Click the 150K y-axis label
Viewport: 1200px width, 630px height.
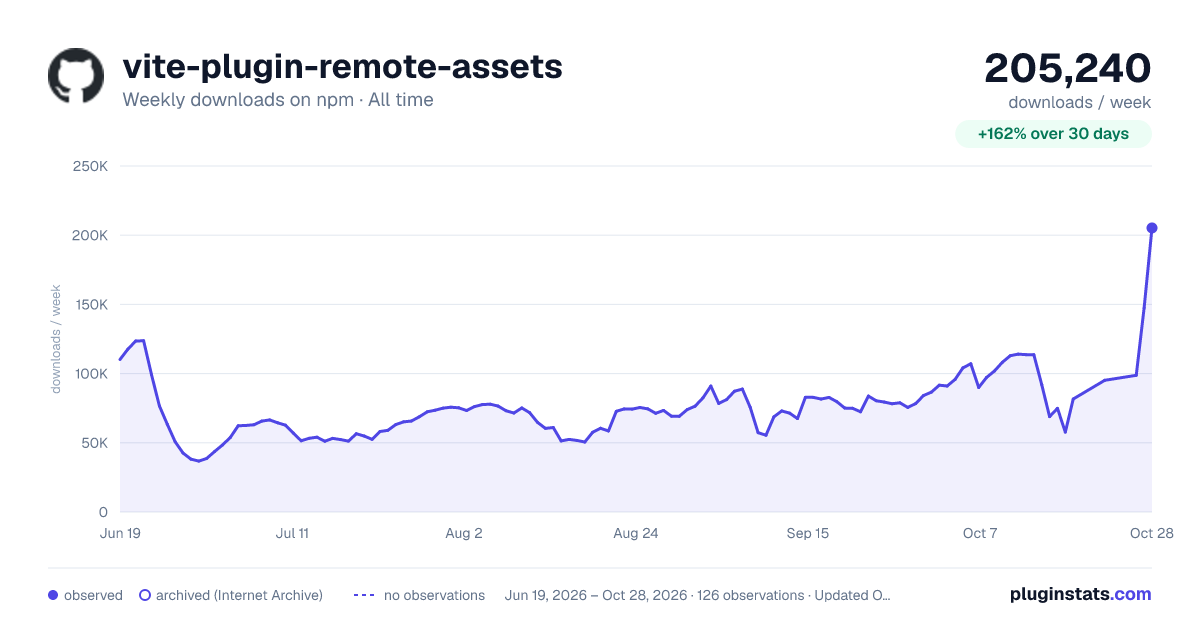[x=91, y=304]
